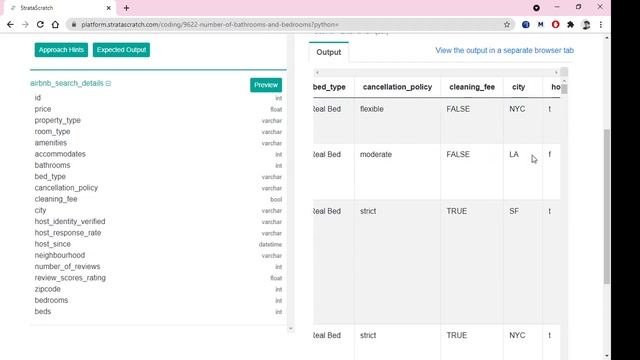Switch to the Output tab
Screen dimensions: 640x360
coord(329,52)
